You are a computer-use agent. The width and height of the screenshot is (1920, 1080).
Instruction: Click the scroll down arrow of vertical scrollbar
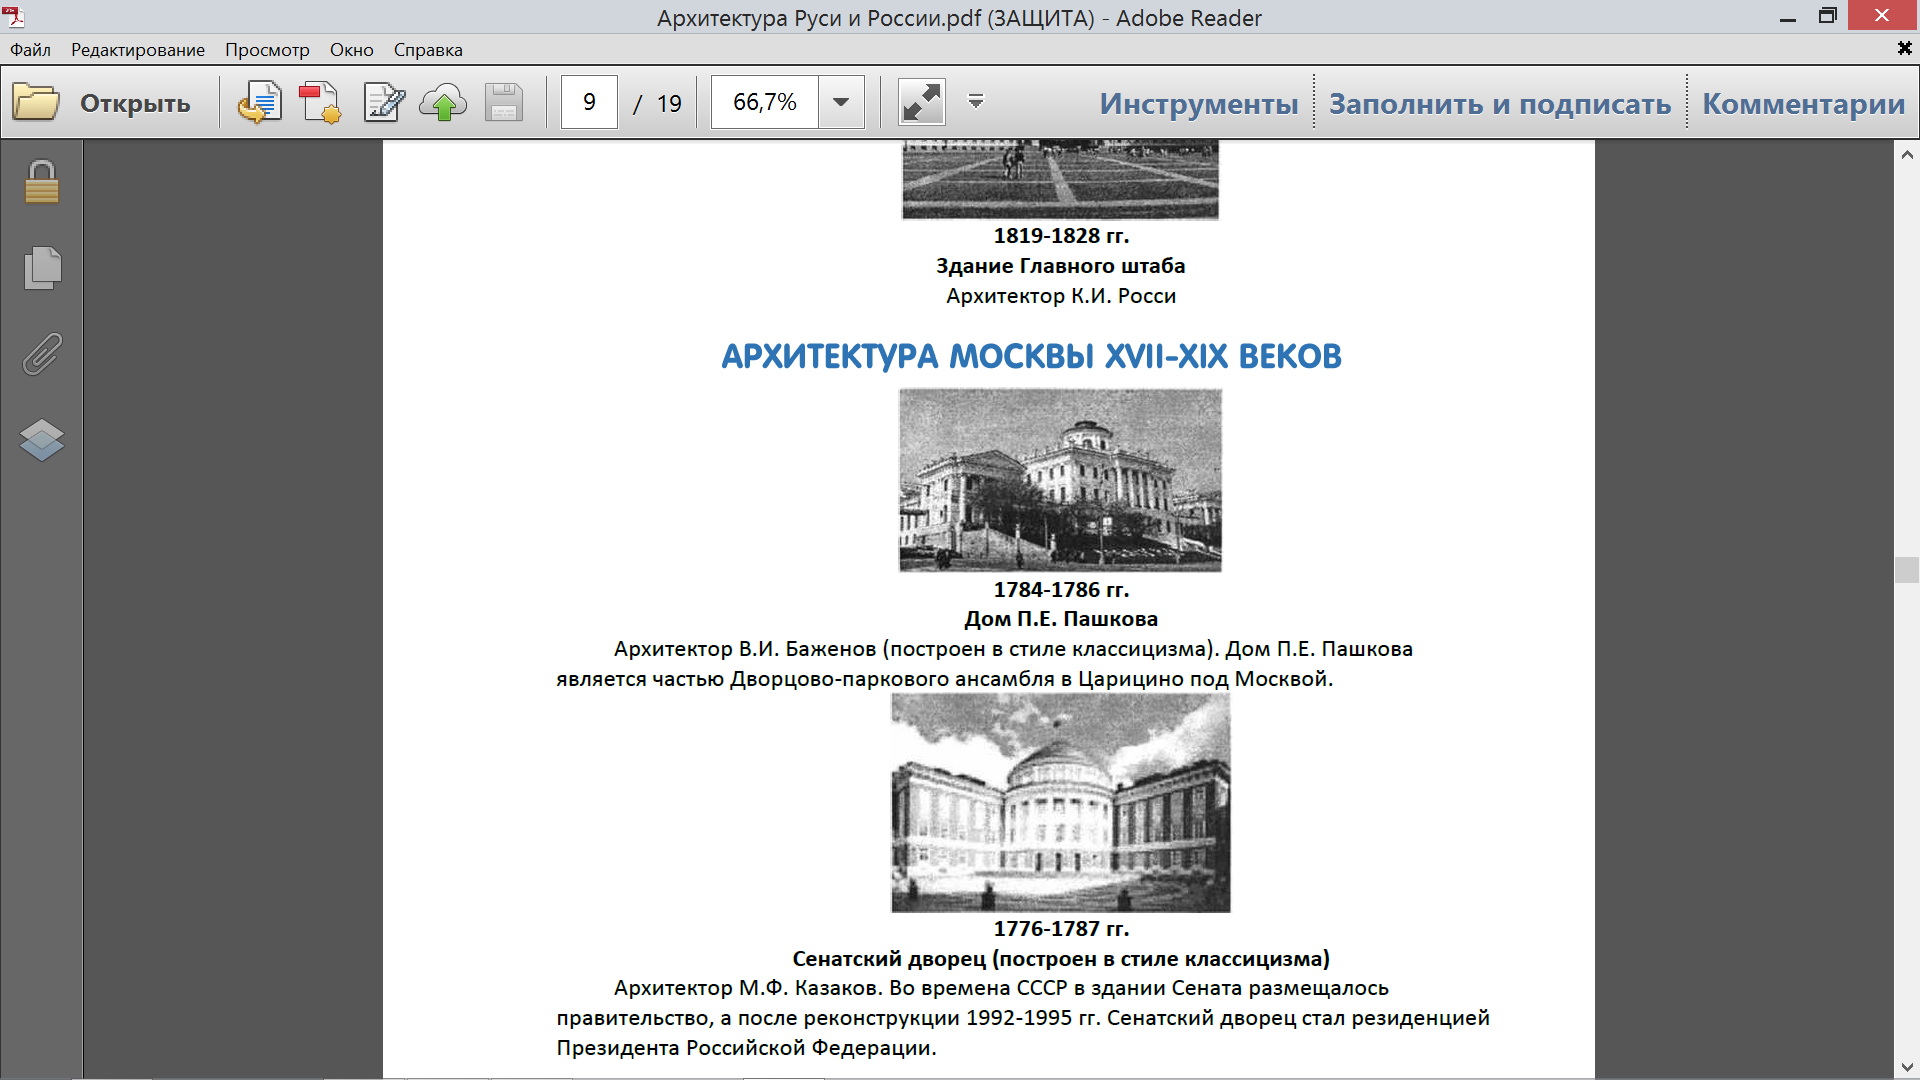tap(1907, 1068)
